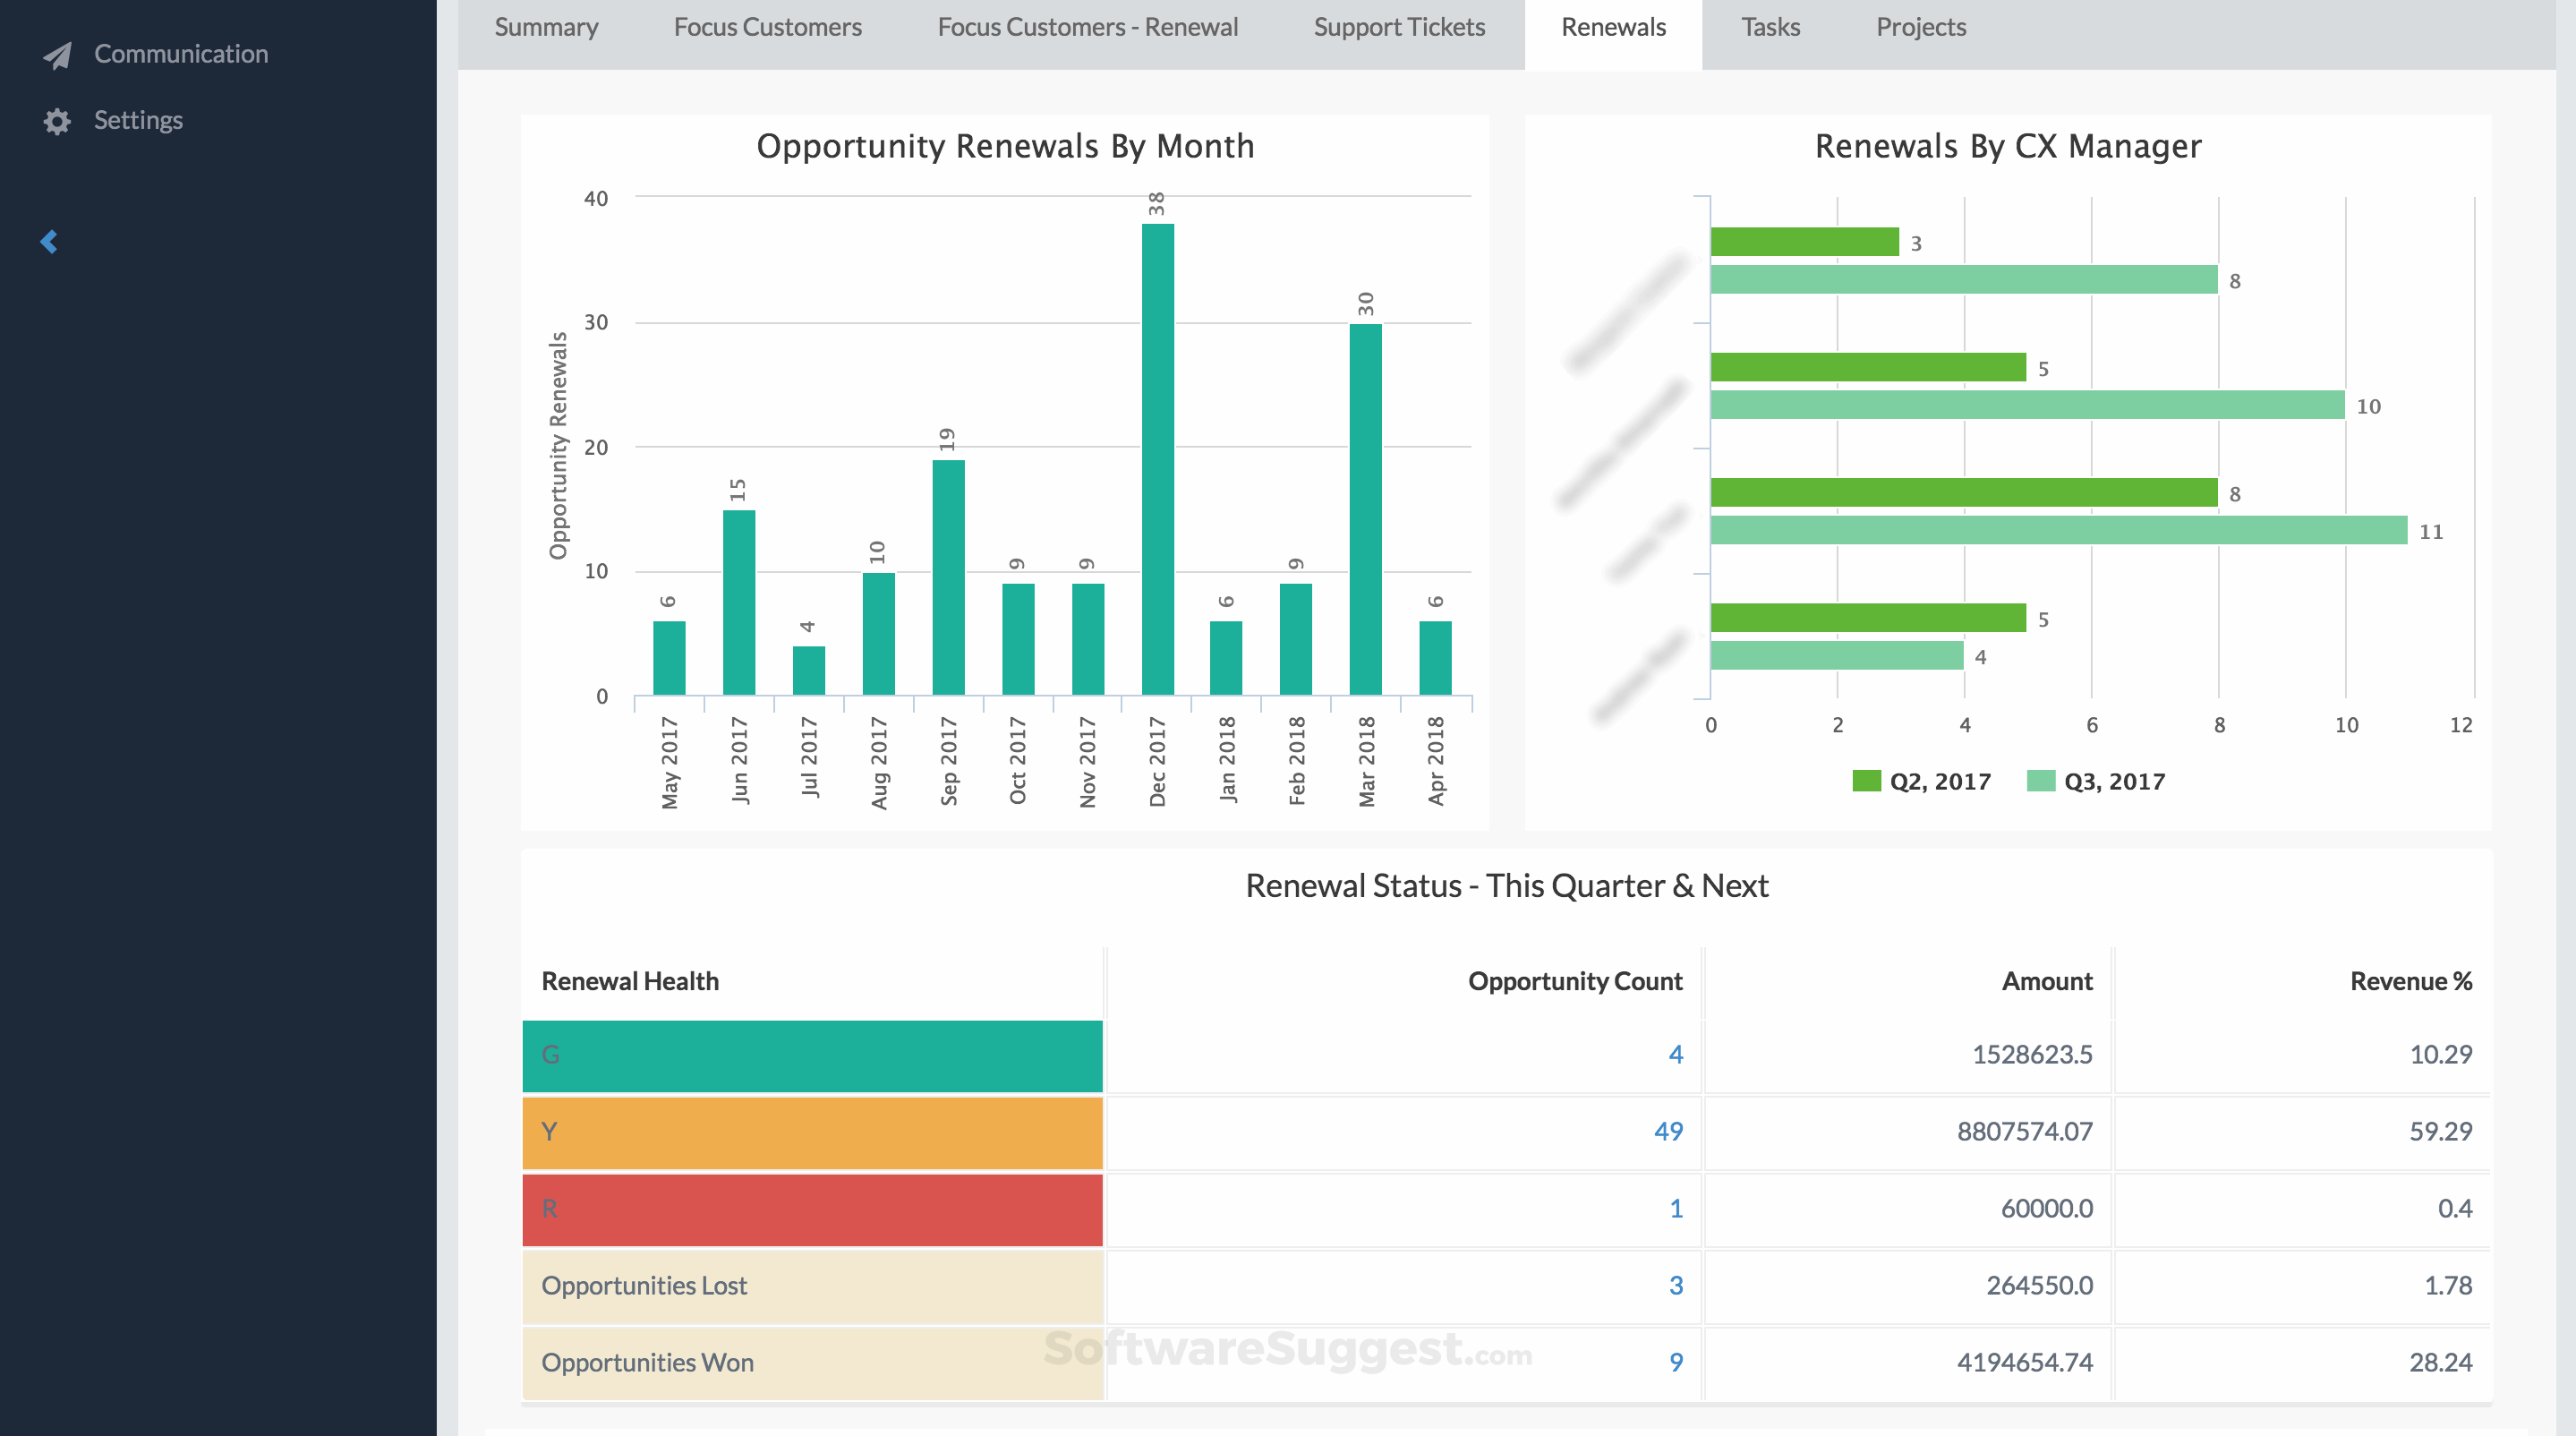Open the Support Tickets tab
This screenshot has height=1436, width=2576.
point(1398,28)
